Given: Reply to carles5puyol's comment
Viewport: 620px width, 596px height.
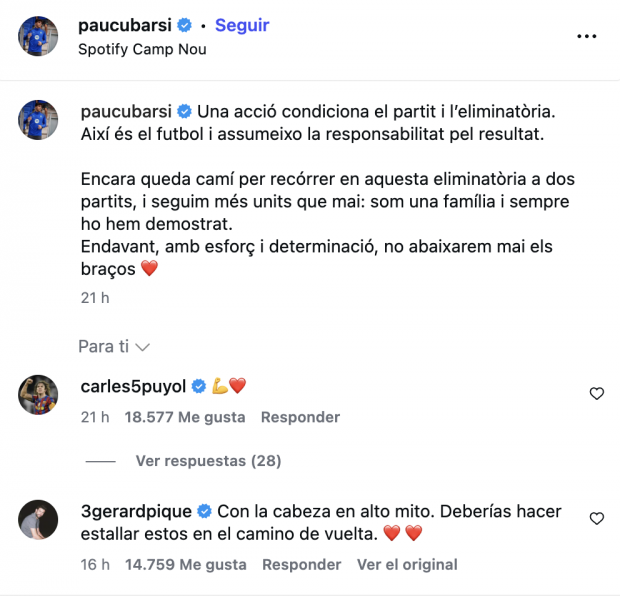Looking at the screenshot, I should (300, 417).
